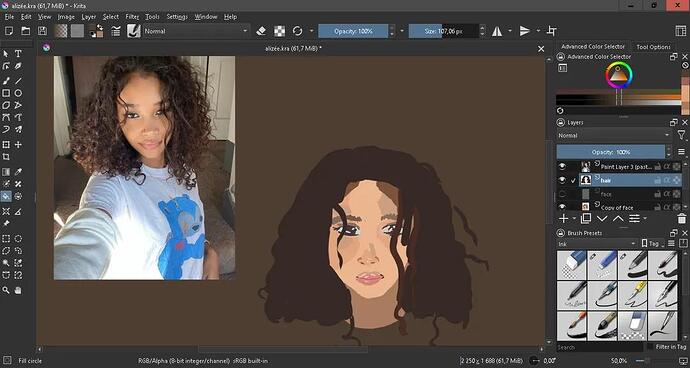This screenshot has width=690, height=368.
Task: Click the brush presets Search field
Action: (x=599, y=347)
